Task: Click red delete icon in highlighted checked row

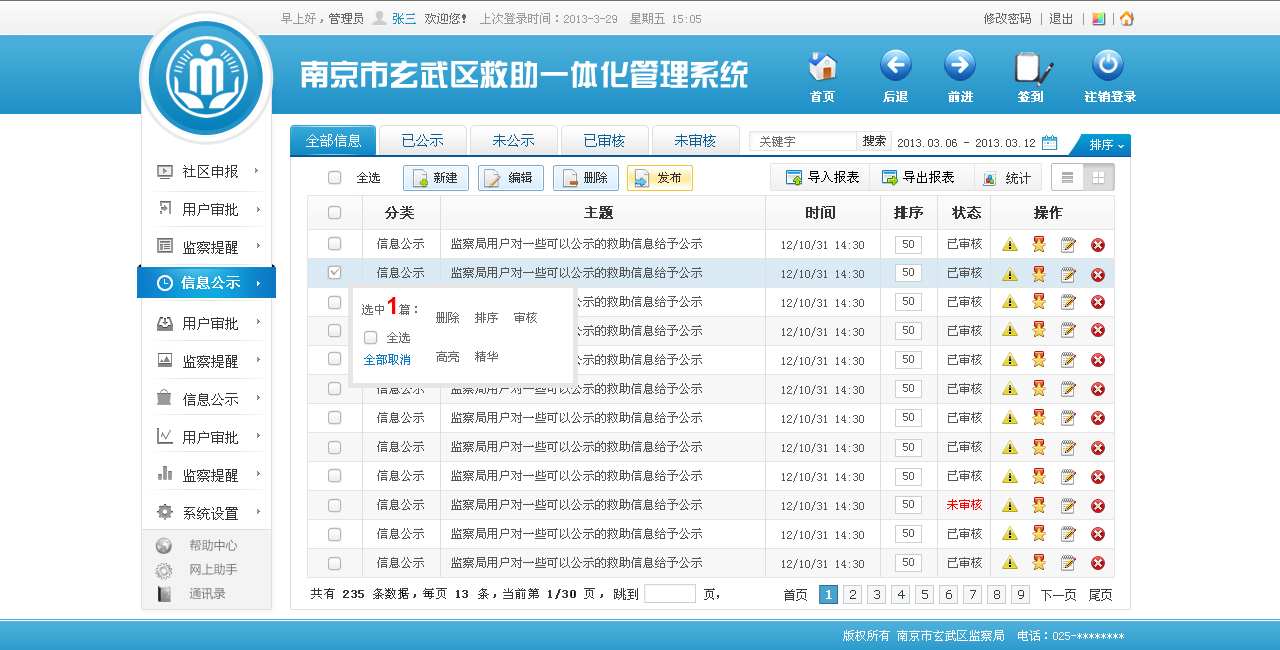Action: point(1098,275)
